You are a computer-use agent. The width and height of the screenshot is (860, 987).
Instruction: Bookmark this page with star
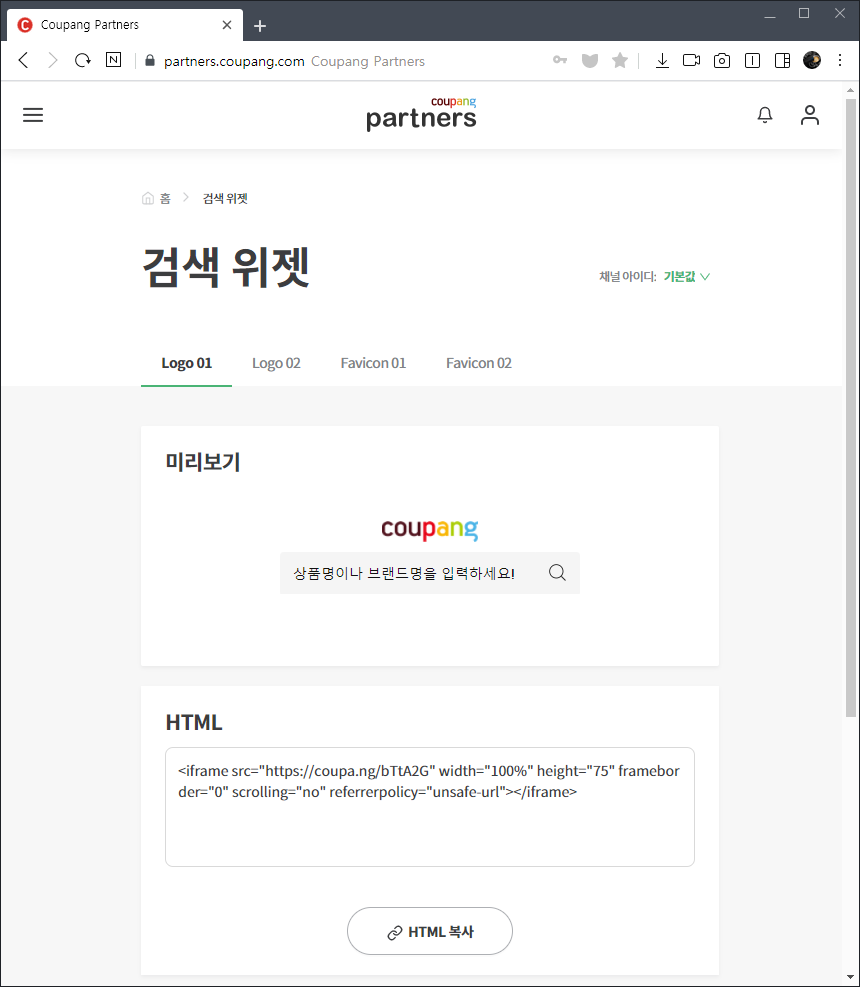pos(620,60)
